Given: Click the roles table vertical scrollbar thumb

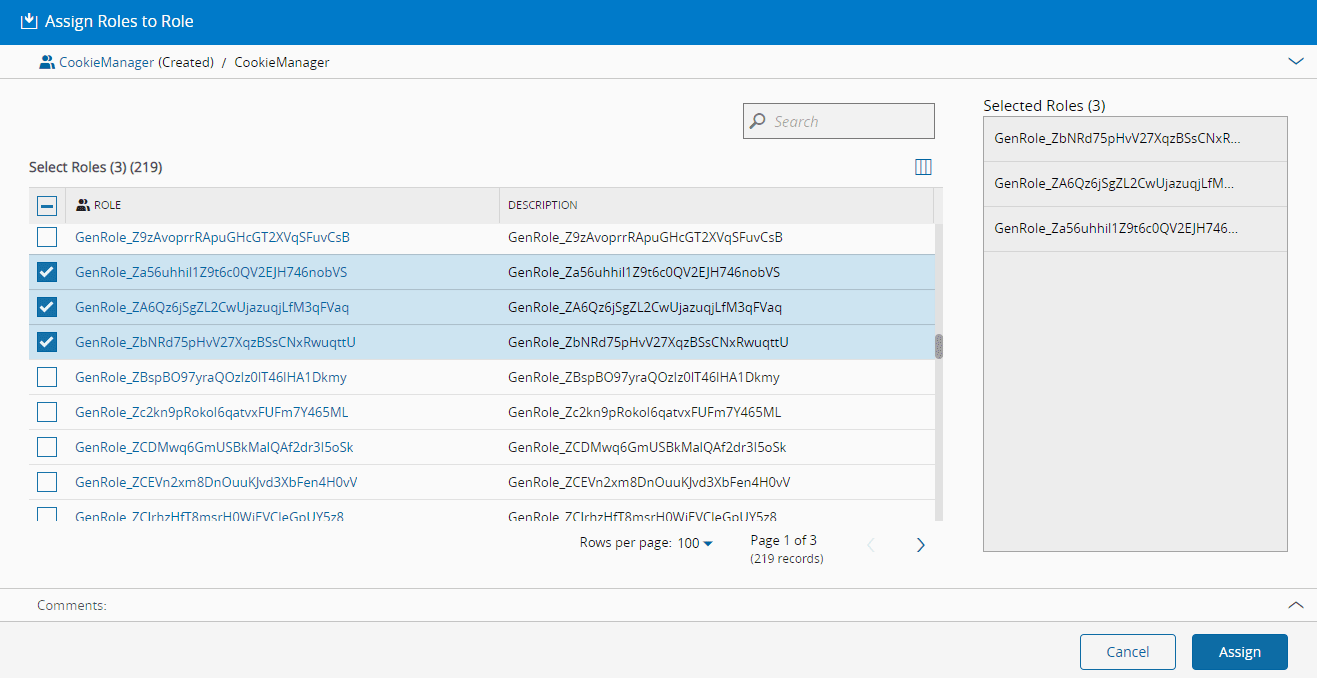Looking at the screenshot, I should tap(938, 346).
